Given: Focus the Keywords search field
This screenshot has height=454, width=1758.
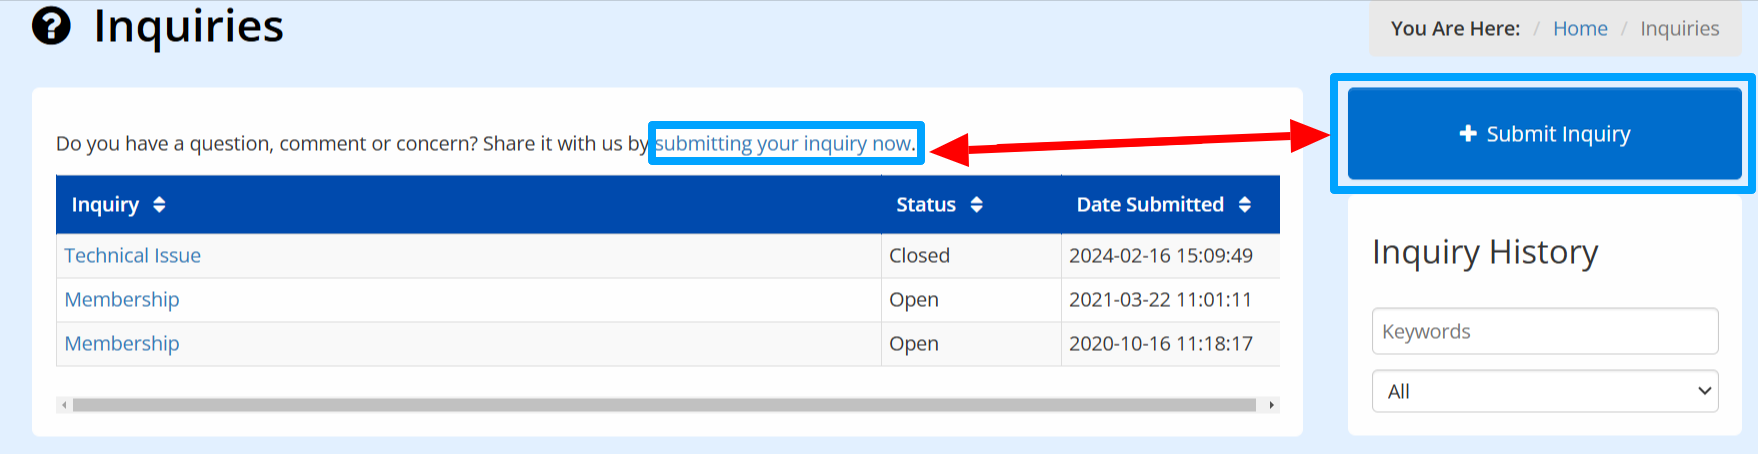Looking at the screenshot, I should coord(1545,331).
